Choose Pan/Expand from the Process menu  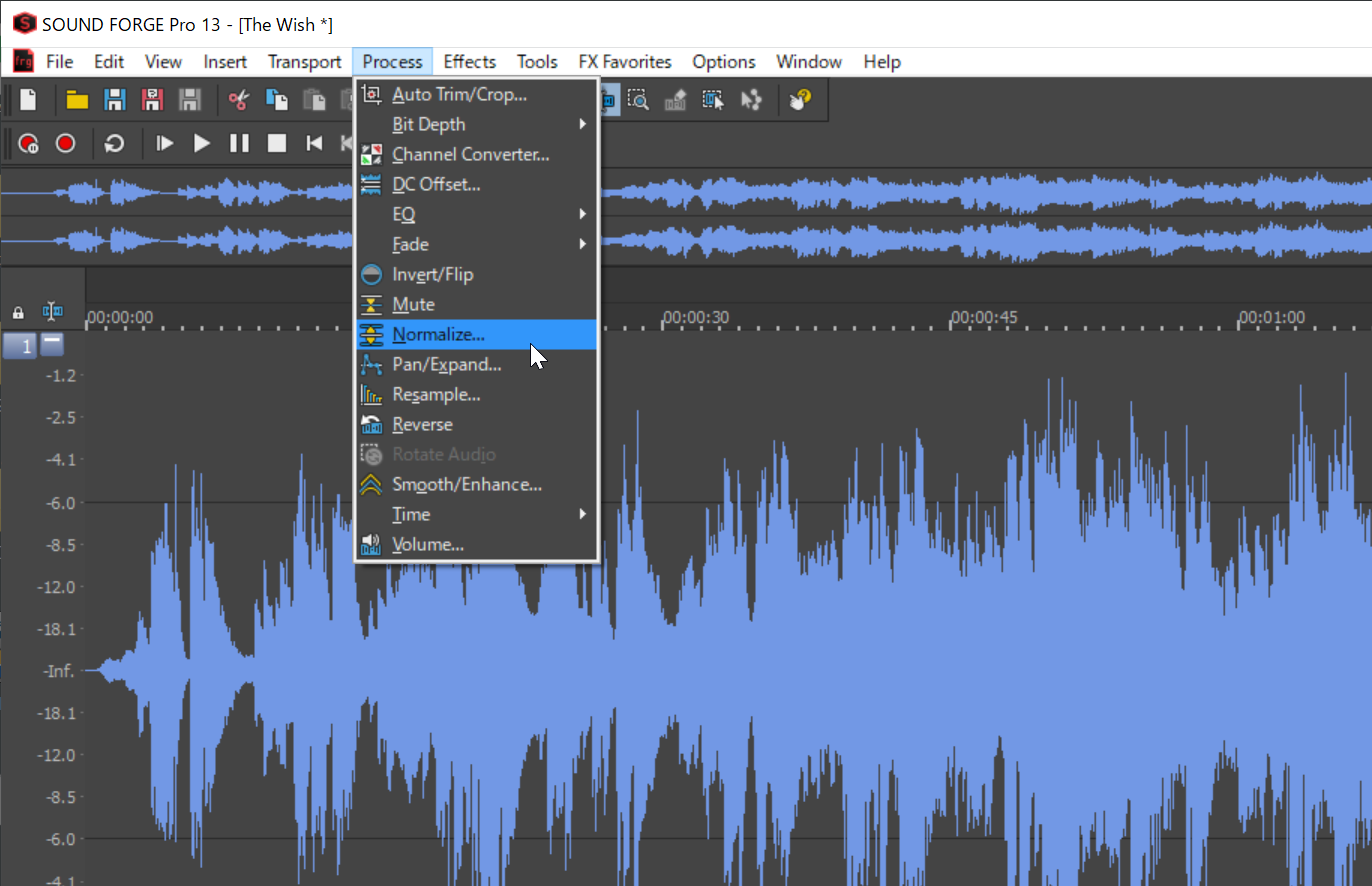(x=477, y=365)
